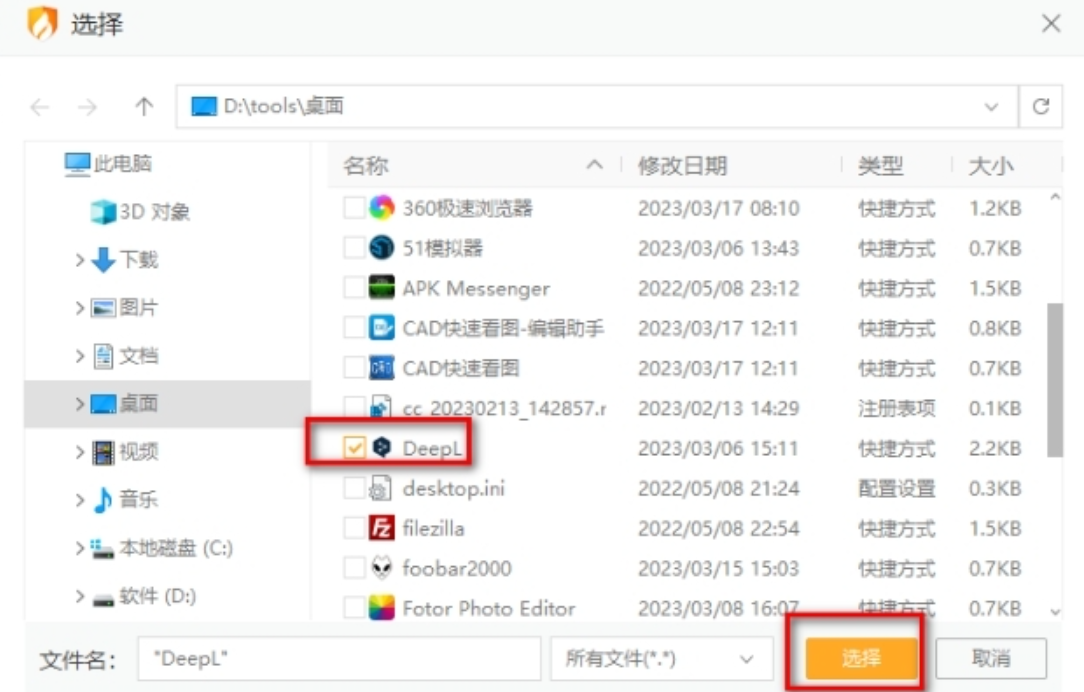Click the 取消 cancel button
This screenshot has width=1084, height=692.
[x=990, y=659]
